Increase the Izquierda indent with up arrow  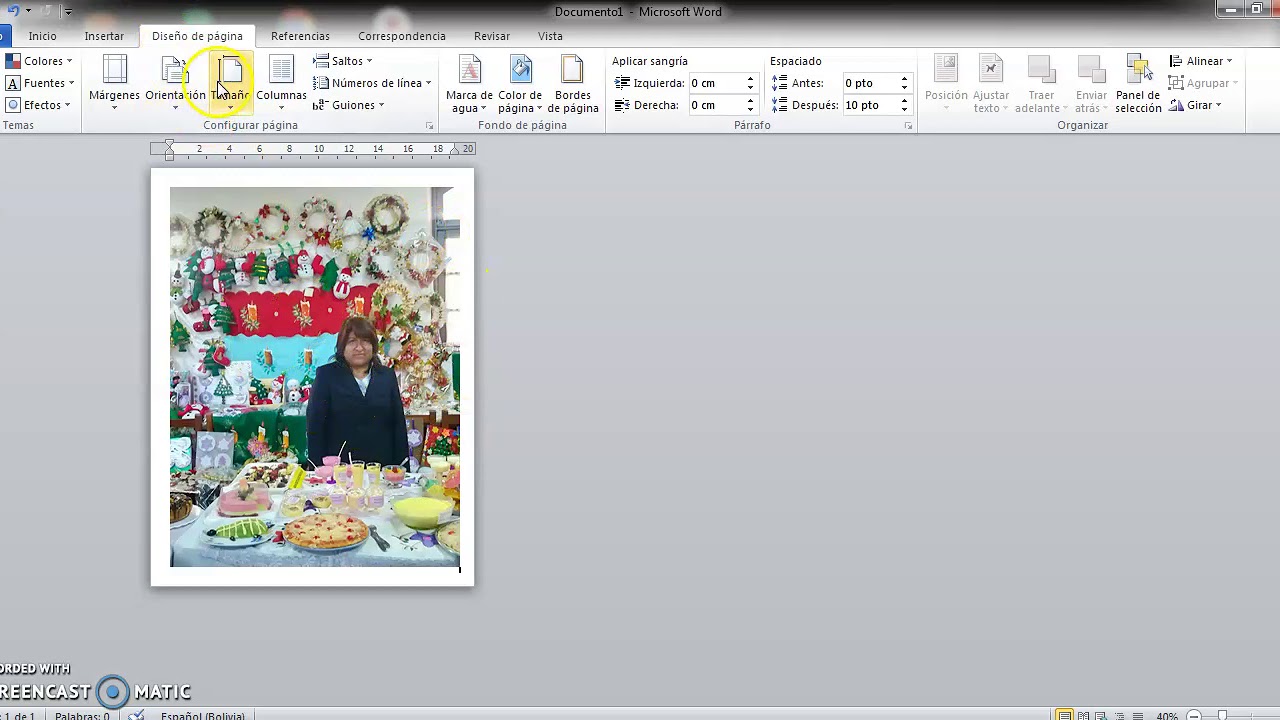tap(750, 79)
